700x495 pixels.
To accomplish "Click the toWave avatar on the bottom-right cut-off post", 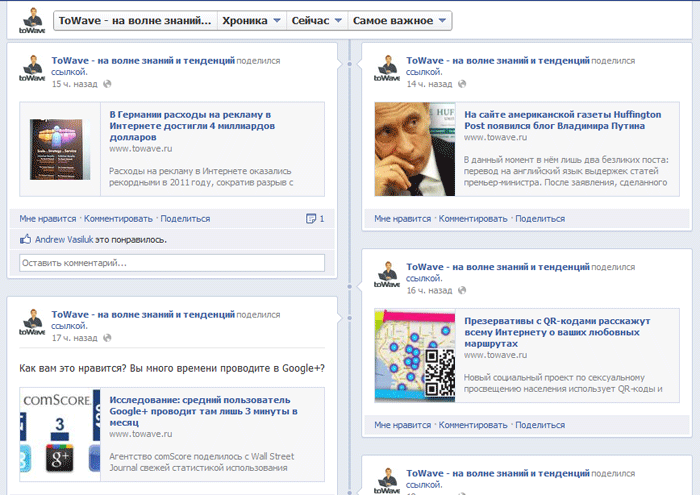I will [x=387, y=481].
